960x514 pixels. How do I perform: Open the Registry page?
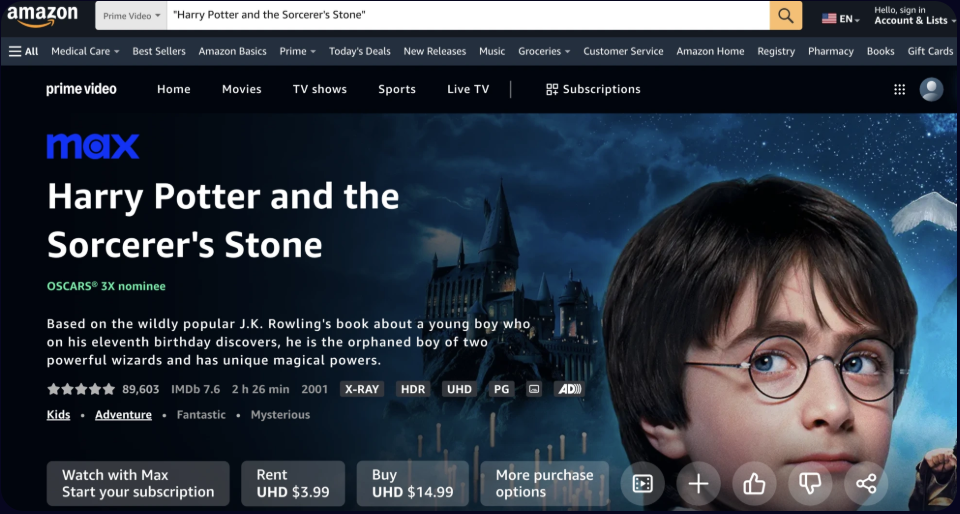pos(776,51)
